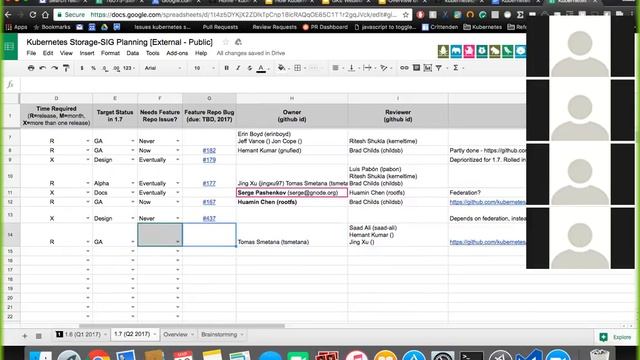The width and height of the screenshot is (640, 360).
Task: Open text rotation options
Action: click(x=384, y=68)
